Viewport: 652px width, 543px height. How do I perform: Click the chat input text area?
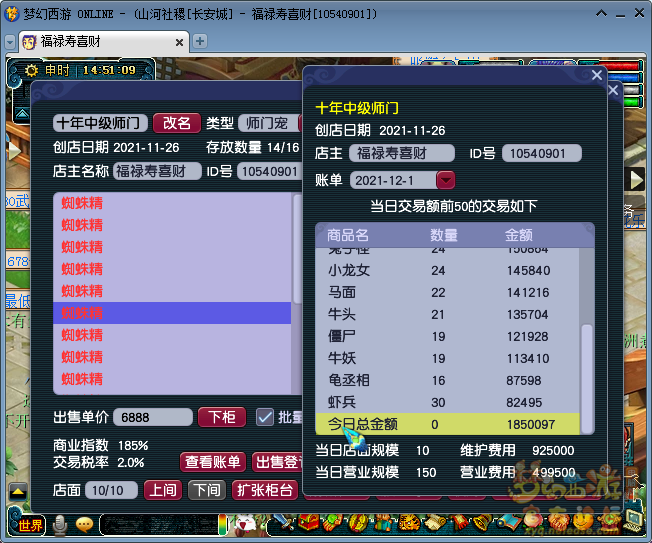[x=159, y=526]
